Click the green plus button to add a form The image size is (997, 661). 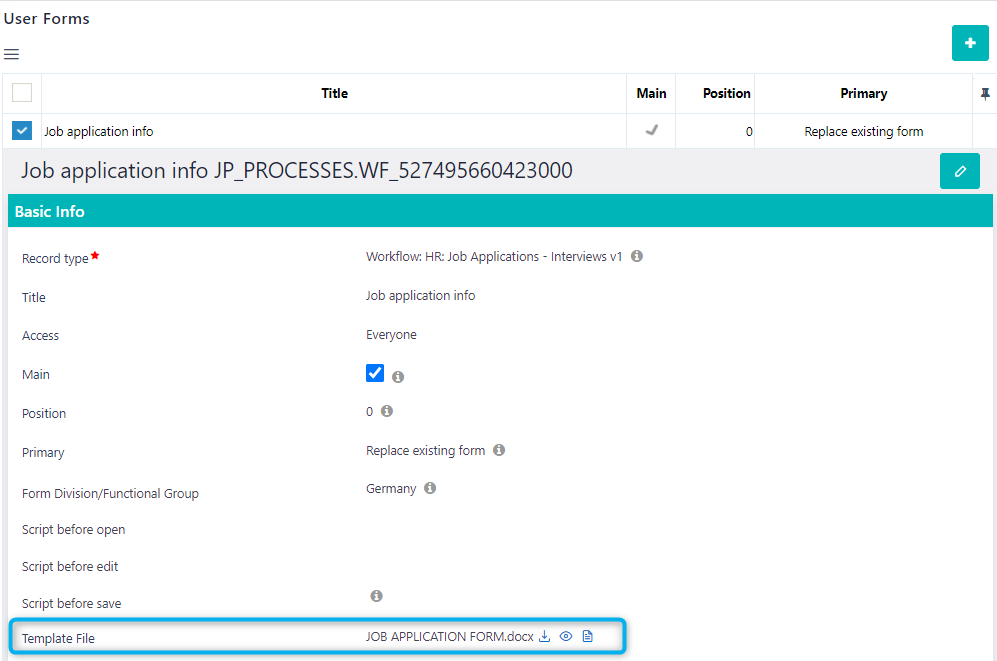point(969,43)
